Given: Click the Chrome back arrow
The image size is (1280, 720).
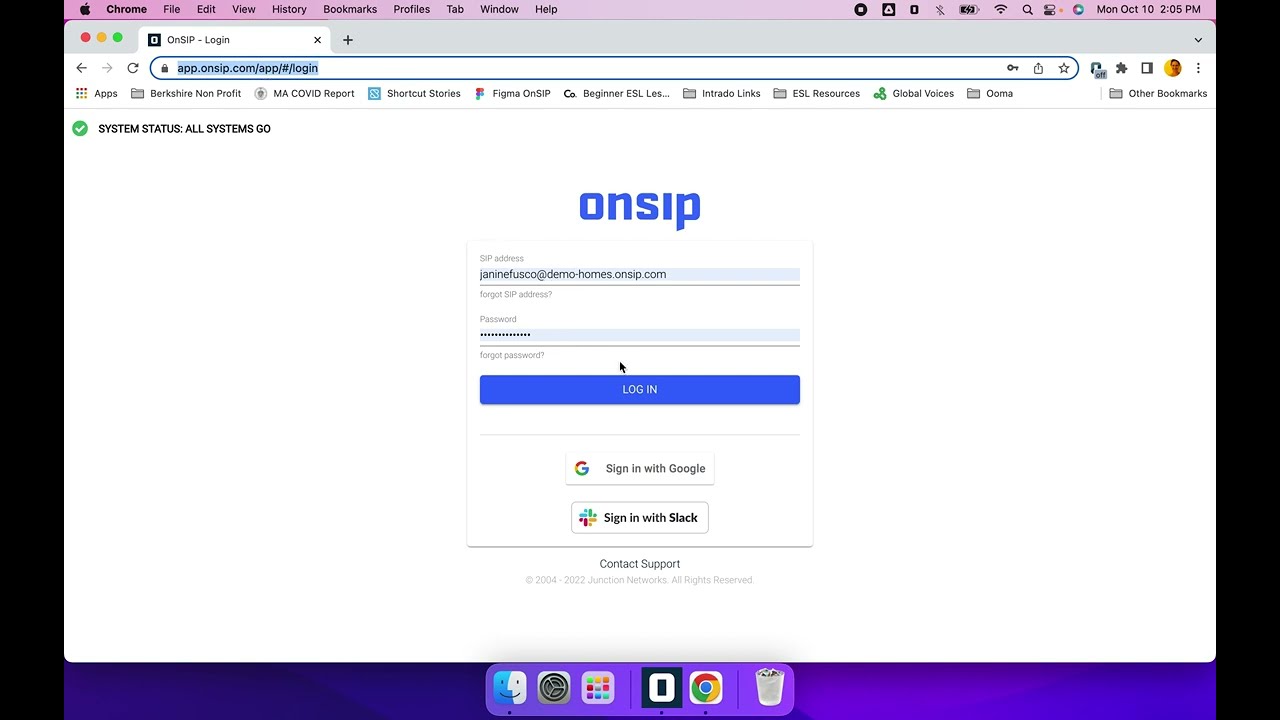Looking at the screenshot, I should pos(82,68).
